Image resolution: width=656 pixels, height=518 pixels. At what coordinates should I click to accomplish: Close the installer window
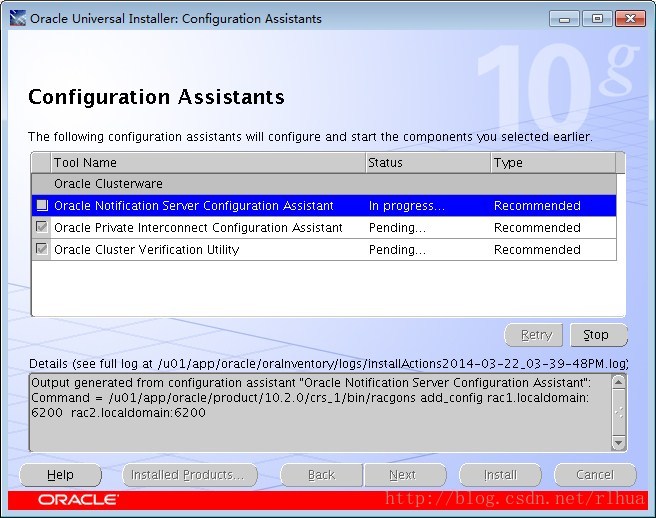pos(630,19)
